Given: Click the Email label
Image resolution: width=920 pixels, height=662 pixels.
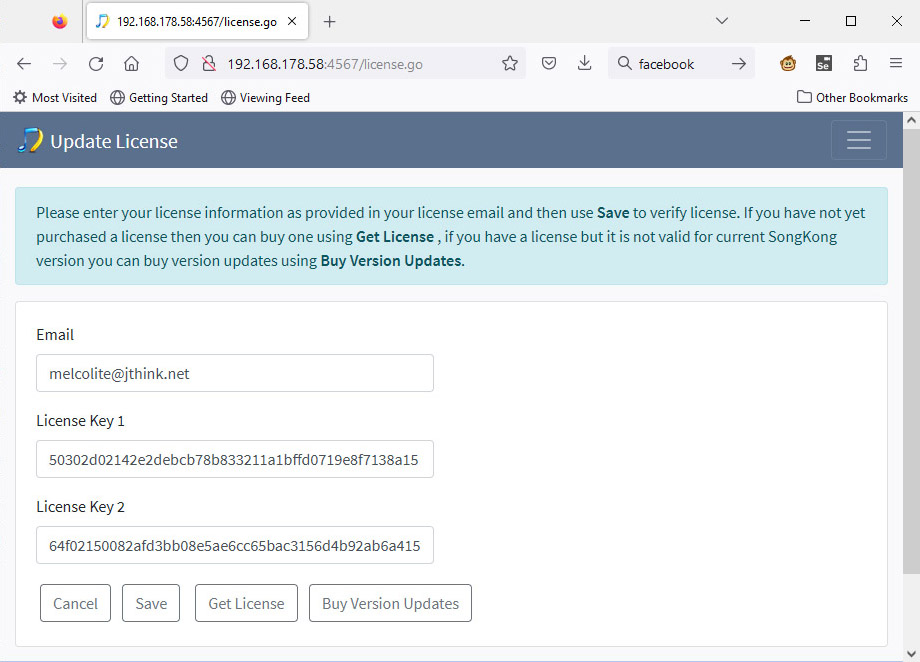Looking at the screenshot, I should tap(55, 335).
